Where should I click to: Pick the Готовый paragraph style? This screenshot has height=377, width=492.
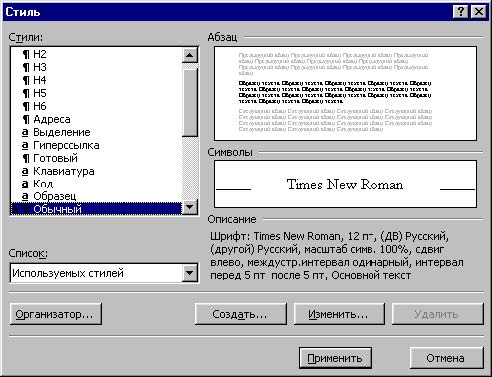click(x=97, y=158)
